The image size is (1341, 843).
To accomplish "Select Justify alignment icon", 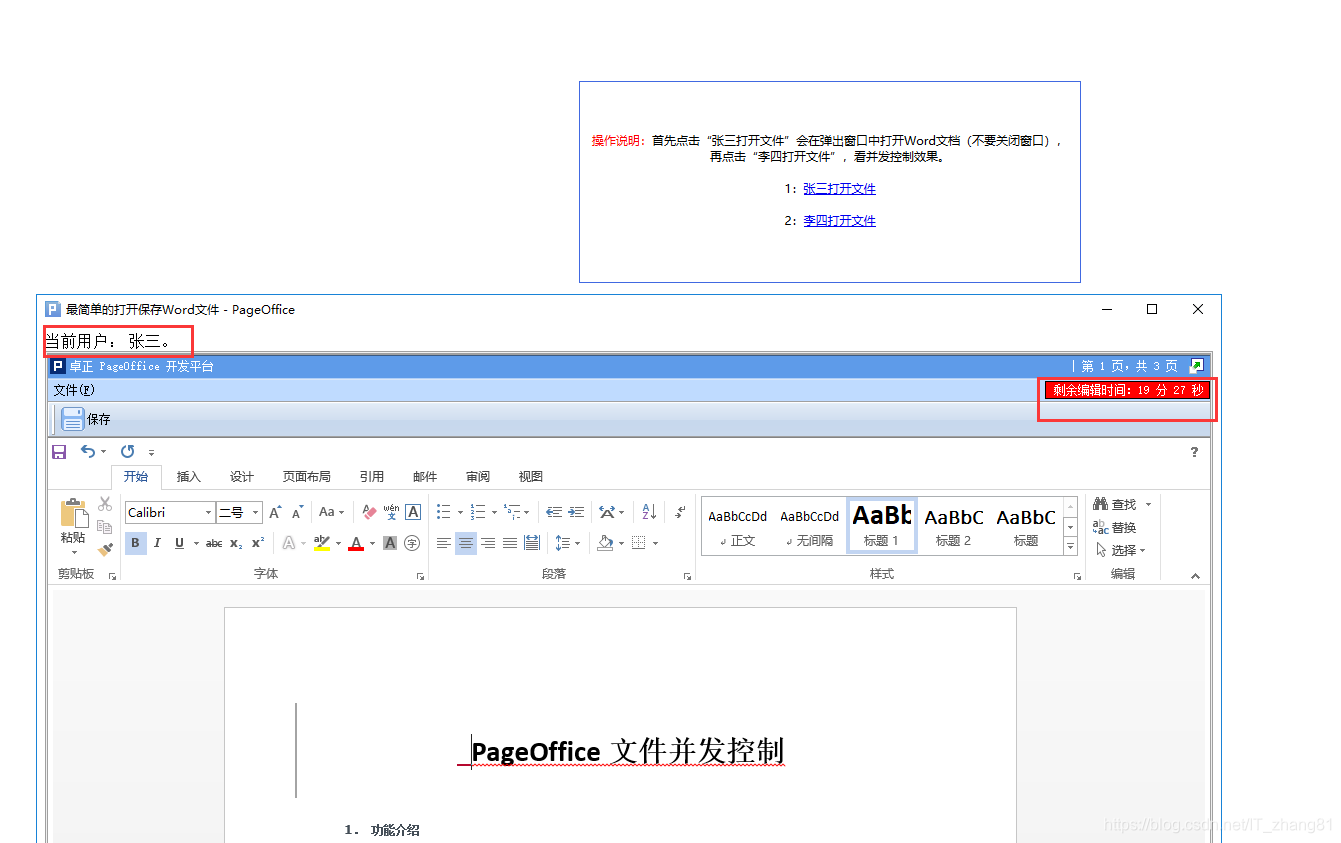I will (x=510, y=543).
